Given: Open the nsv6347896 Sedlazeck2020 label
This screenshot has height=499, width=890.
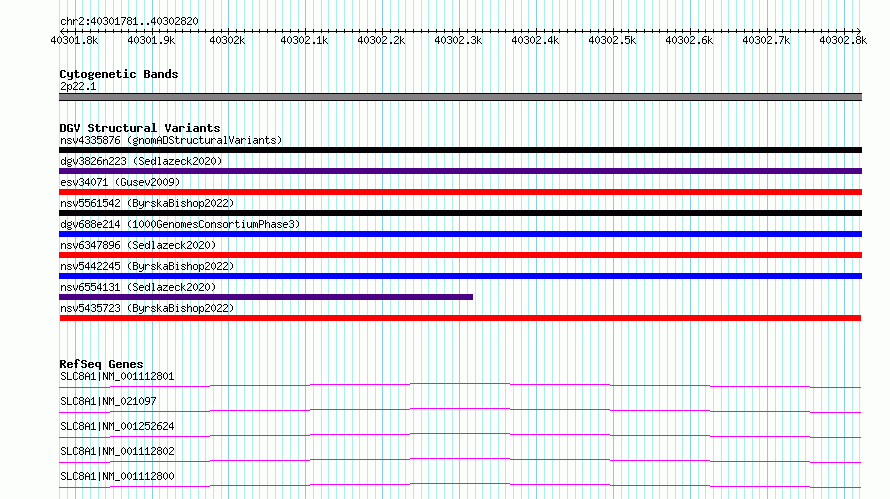Looking at the screenshot, I should [x=138, y=245].
